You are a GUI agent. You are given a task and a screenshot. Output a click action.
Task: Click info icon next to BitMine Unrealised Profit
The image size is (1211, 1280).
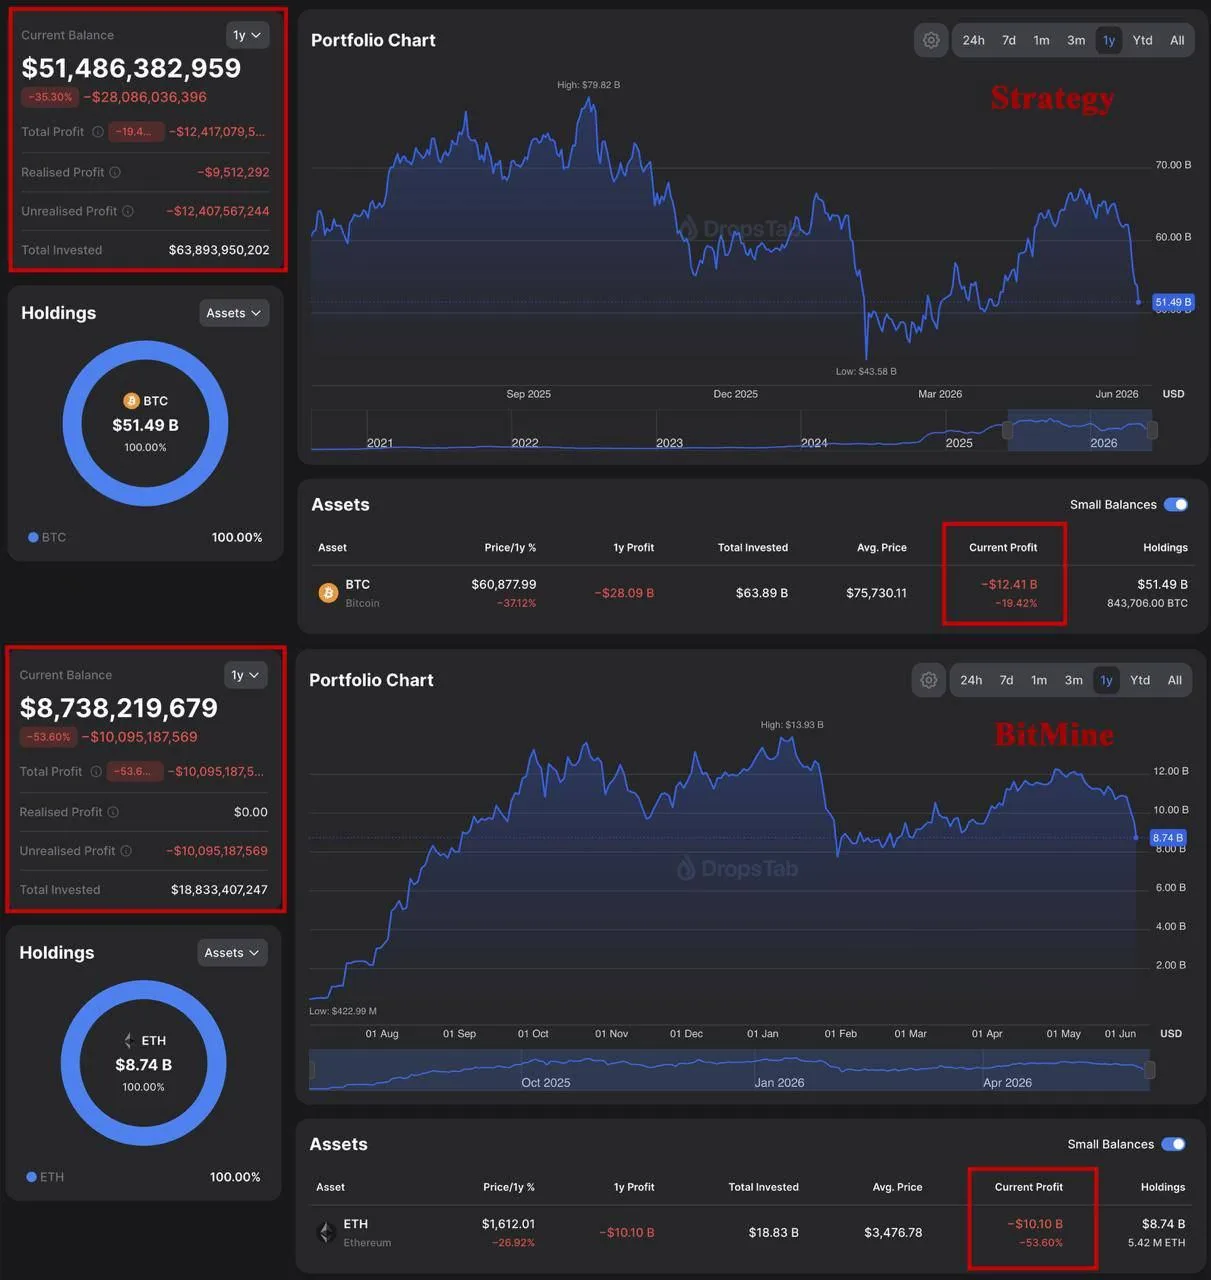coord(126,851)
